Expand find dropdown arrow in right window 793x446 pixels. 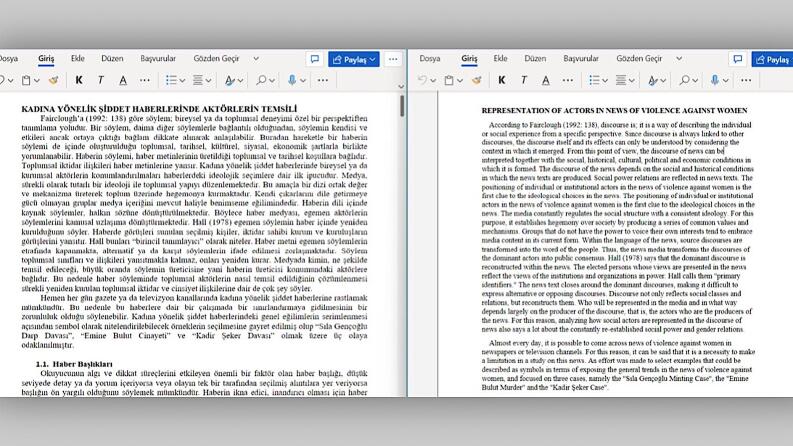point(695,80)
